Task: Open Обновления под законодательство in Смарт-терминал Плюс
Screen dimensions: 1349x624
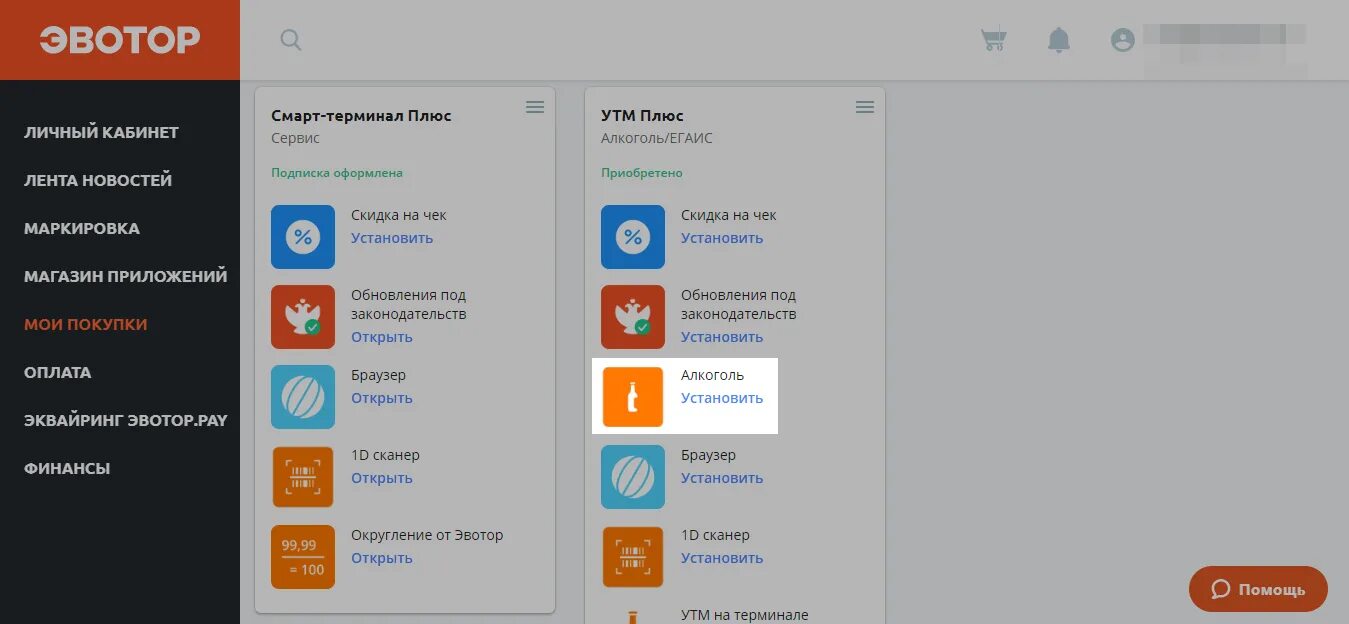Action: (x=382, y=337)
